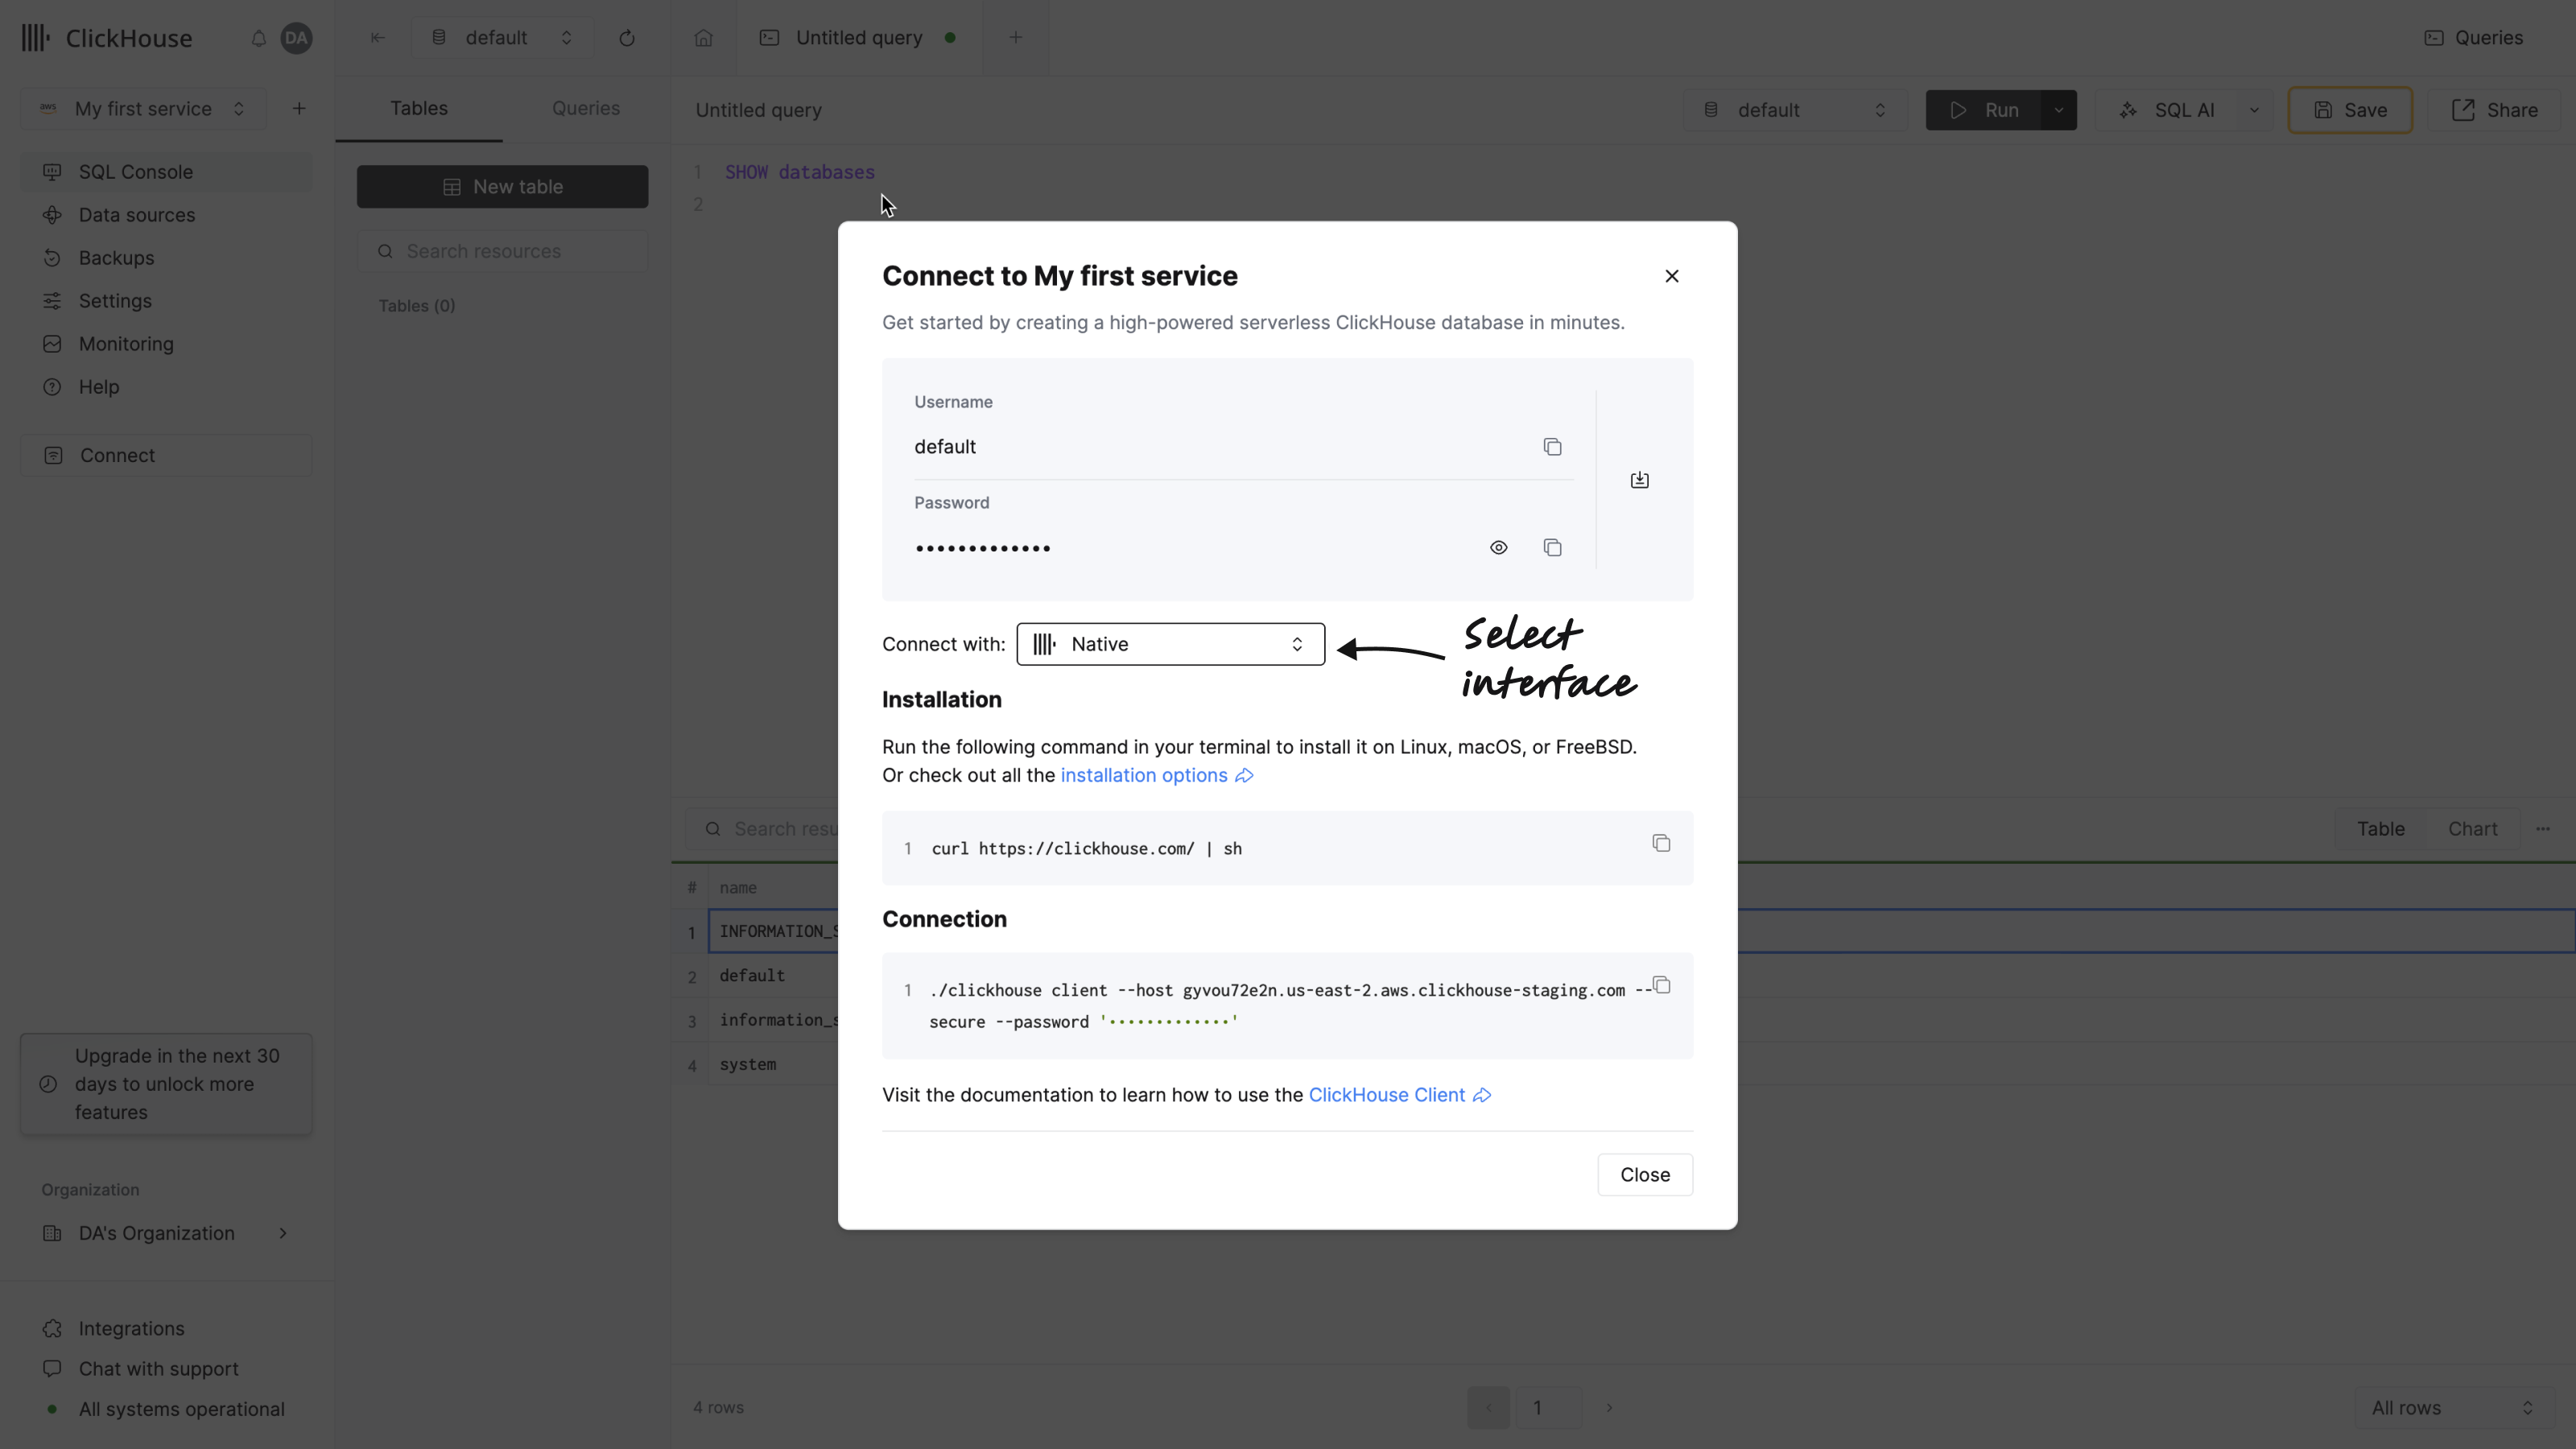Click the New table button
This screenshot has width=2576, height=1449.
[x=504, y=186]
